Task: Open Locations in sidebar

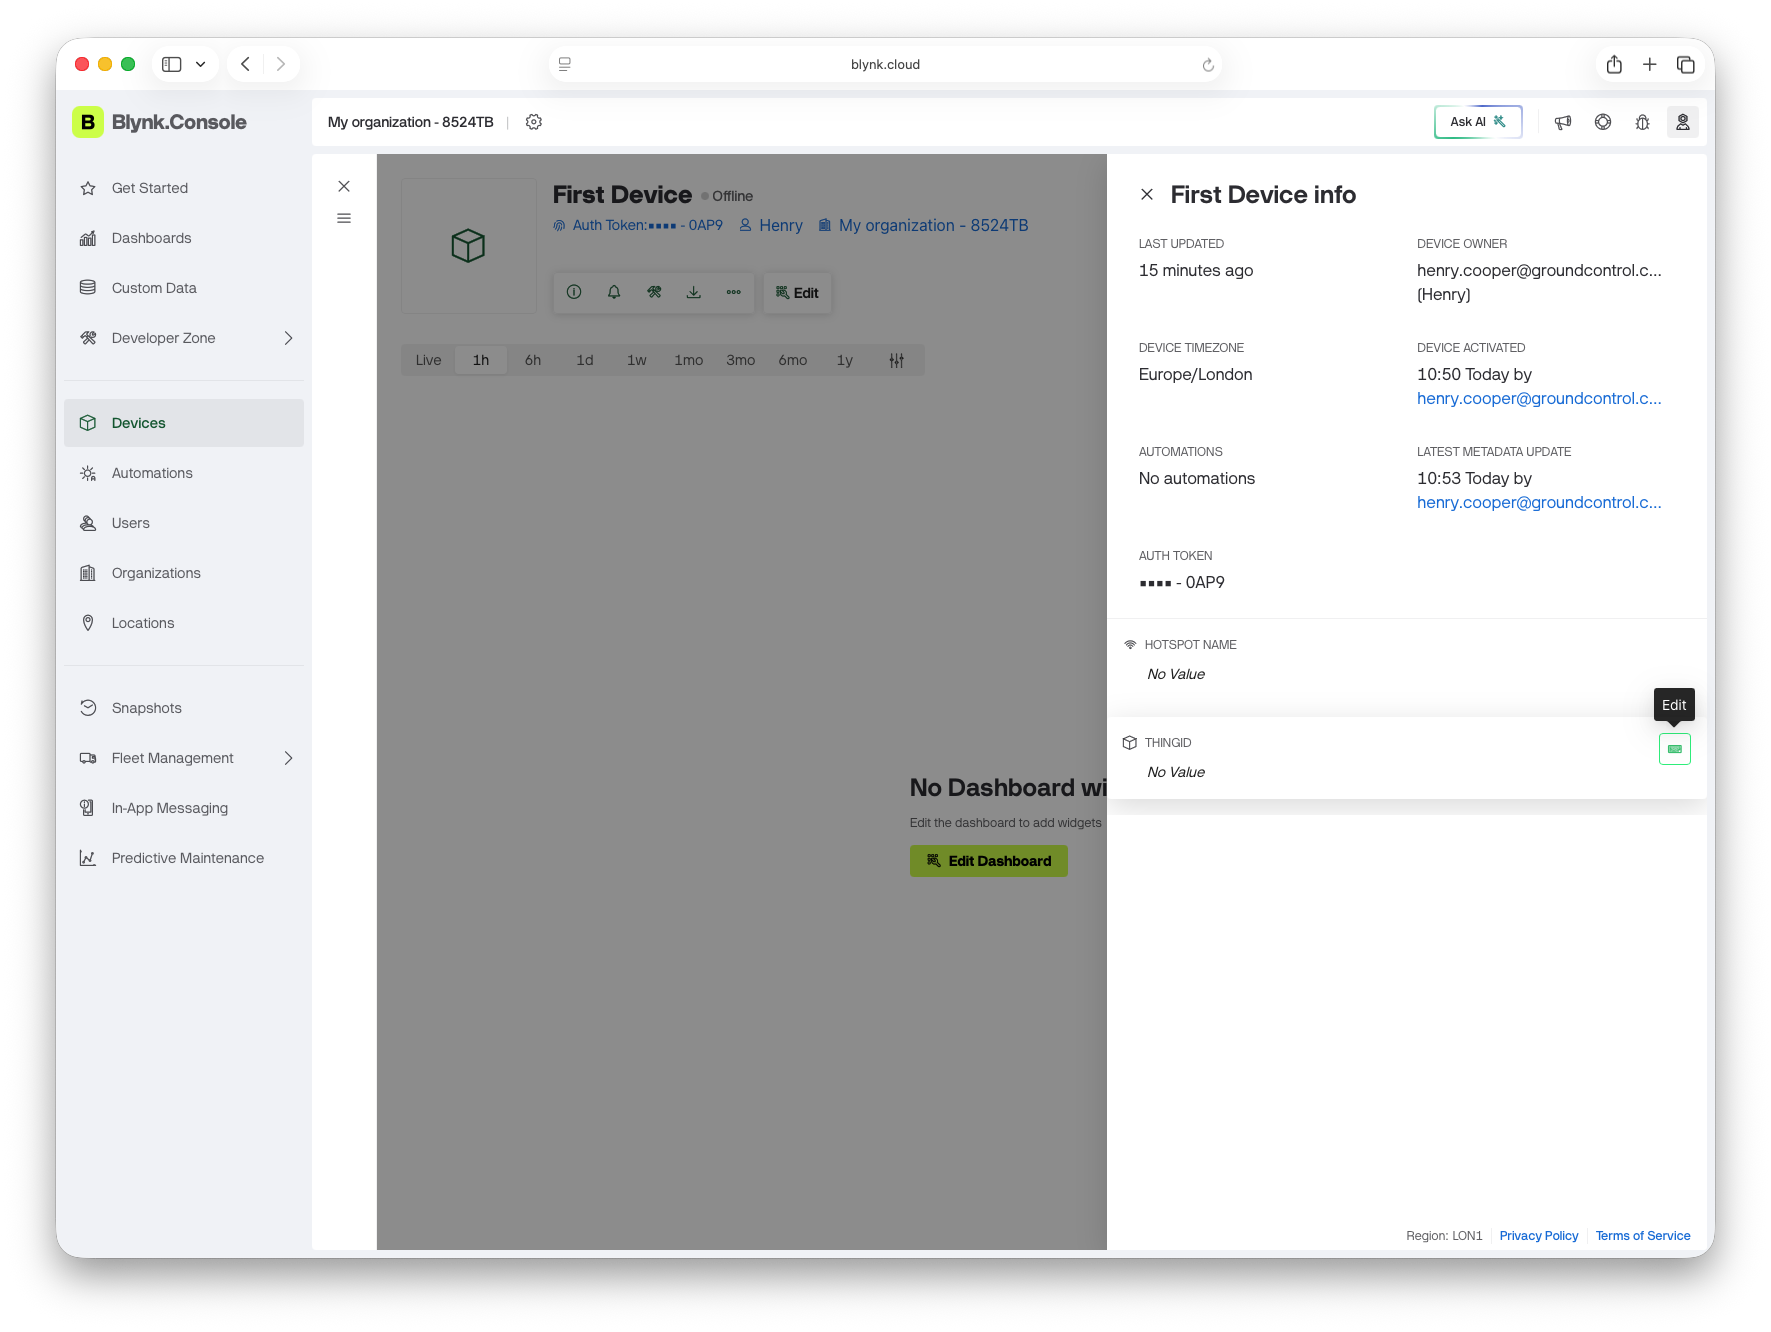Action: click(x=184, y=623)
